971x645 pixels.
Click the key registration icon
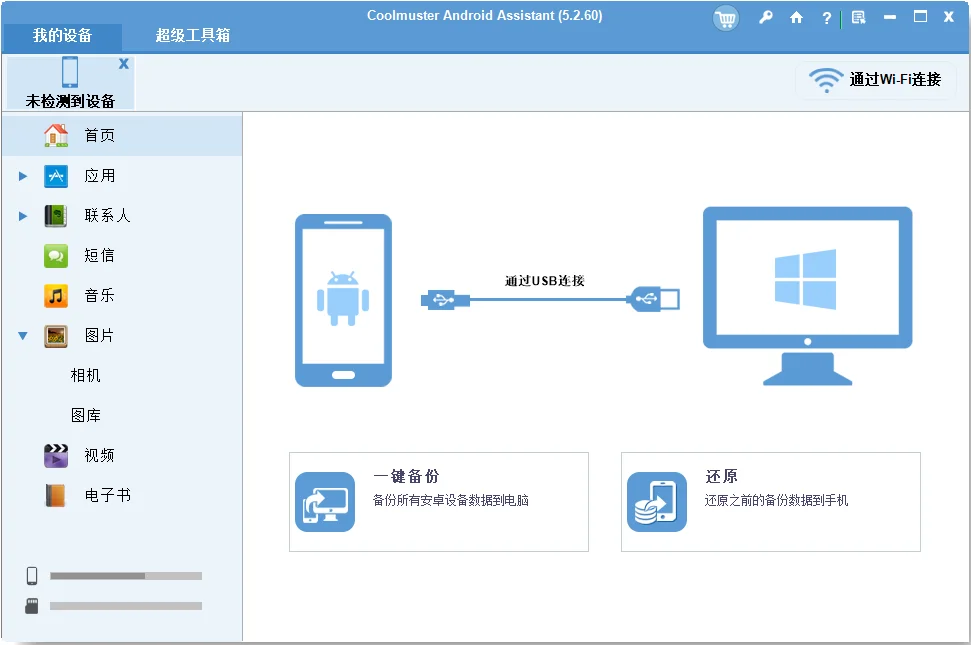[x=766, y=17]
